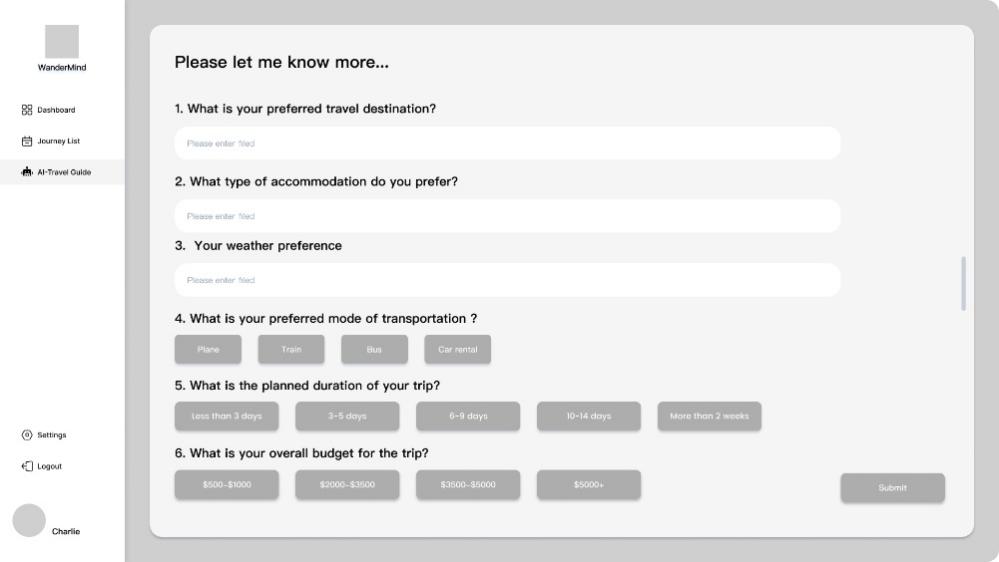Open Charlie's profile avatar
Image resolution: width=999 pixels, height=562 pixels.
pos(29,521)
